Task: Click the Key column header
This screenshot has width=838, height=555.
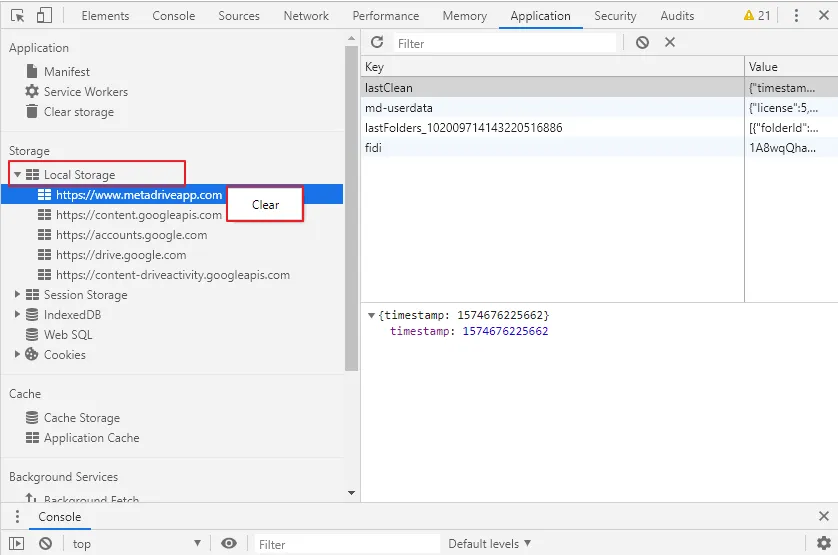Action: click(553, 67)
